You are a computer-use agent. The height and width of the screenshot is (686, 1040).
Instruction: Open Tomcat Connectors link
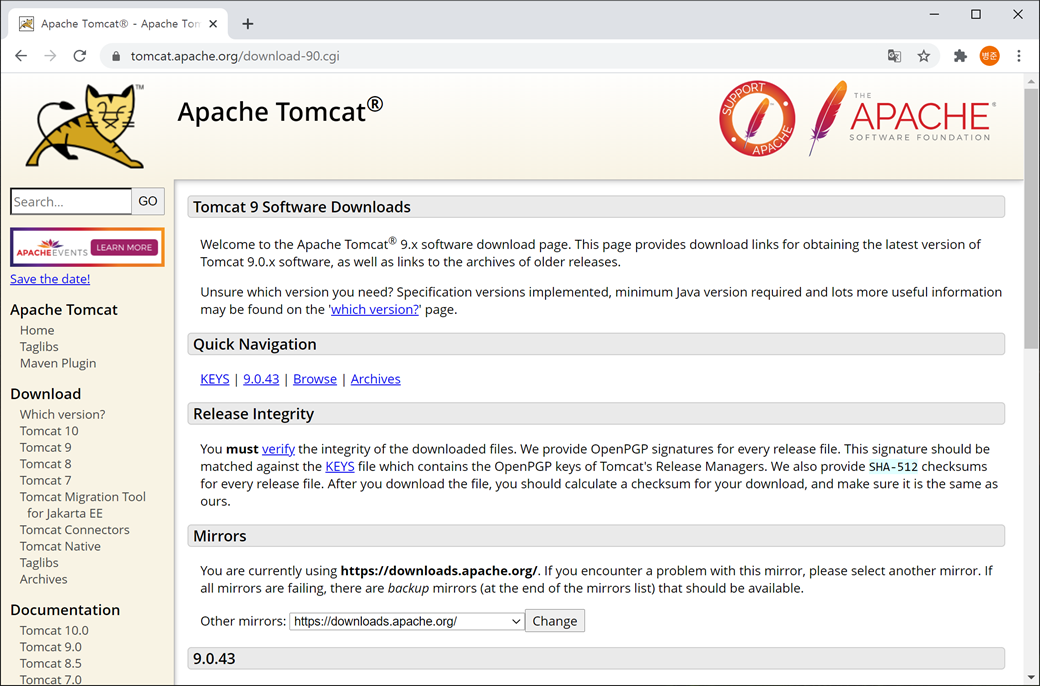pos(74,530)
